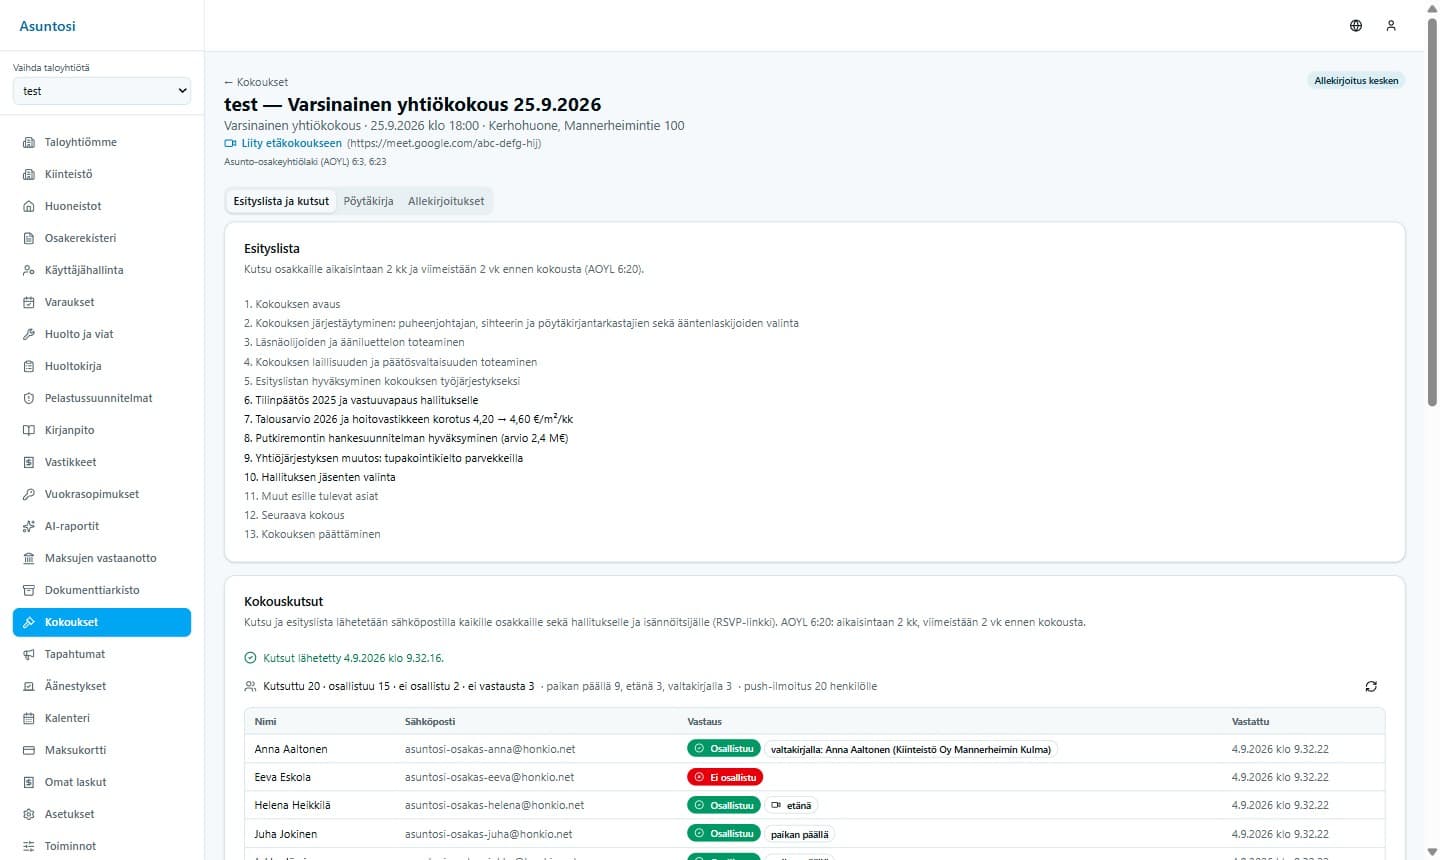The image size is (1440, 860).
Task: Click the Maksukortti card icon
Action: pyautogui.click(x=29, y=750)
